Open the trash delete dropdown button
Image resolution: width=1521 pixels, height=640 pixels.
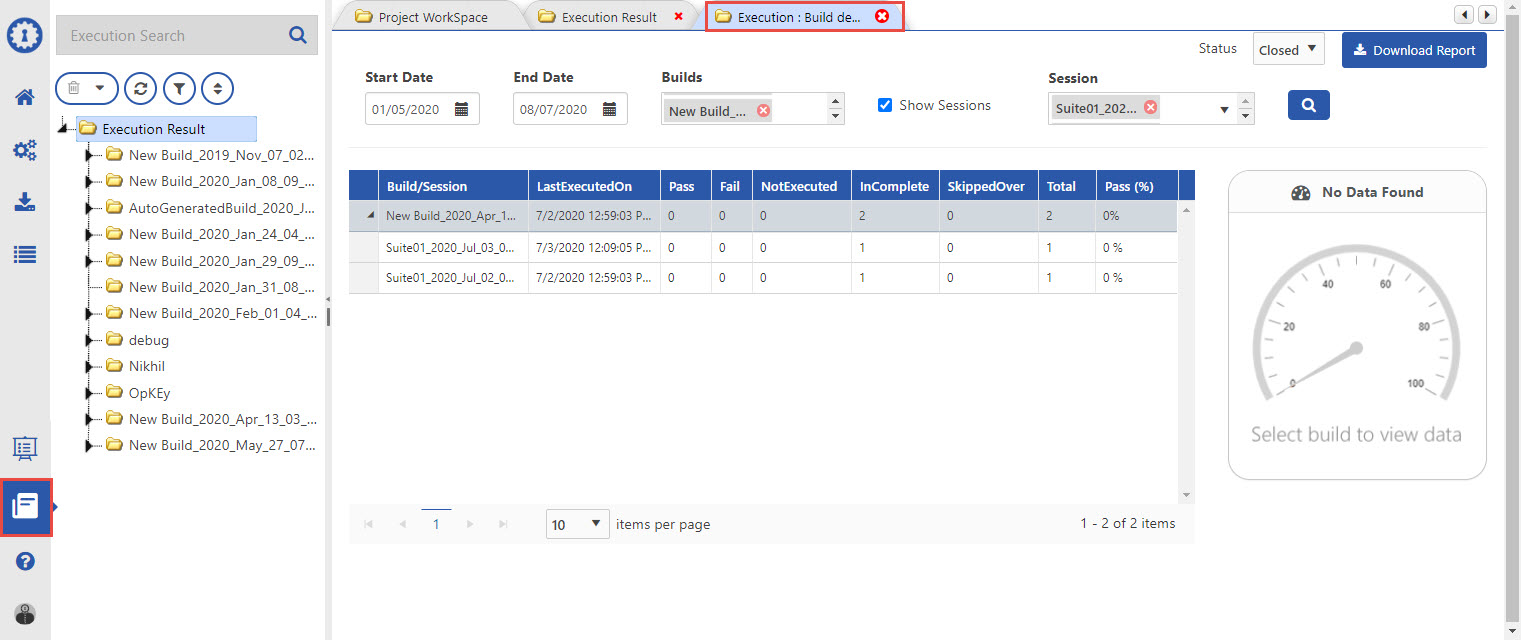86,88
